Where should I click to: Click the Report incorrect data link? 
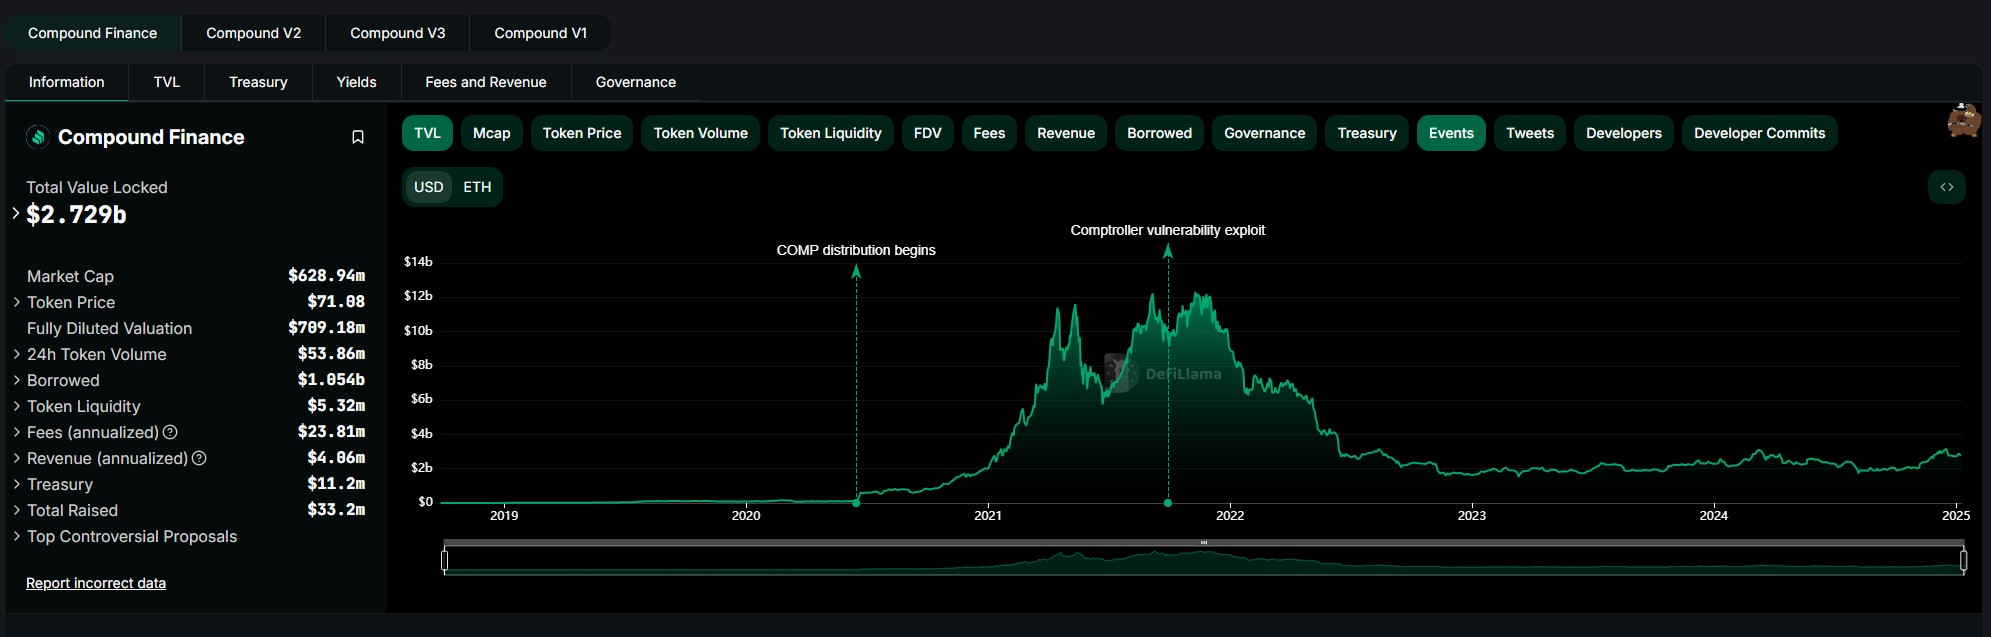pos(96,583)
